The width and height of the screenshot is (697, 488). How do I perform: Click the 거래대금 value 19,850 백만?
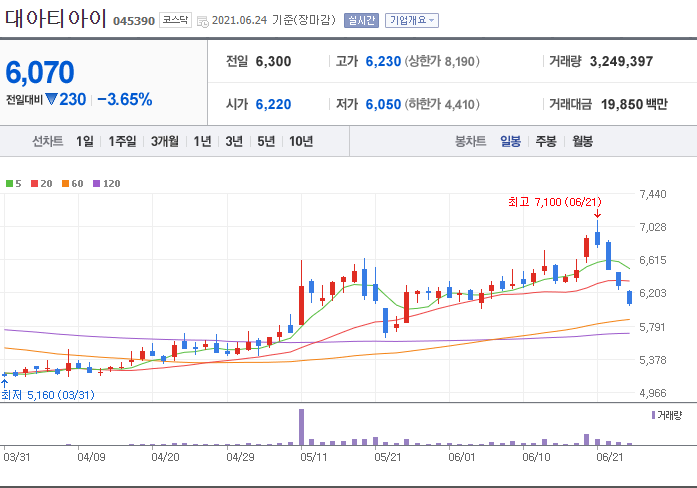[x=634, y=104]
